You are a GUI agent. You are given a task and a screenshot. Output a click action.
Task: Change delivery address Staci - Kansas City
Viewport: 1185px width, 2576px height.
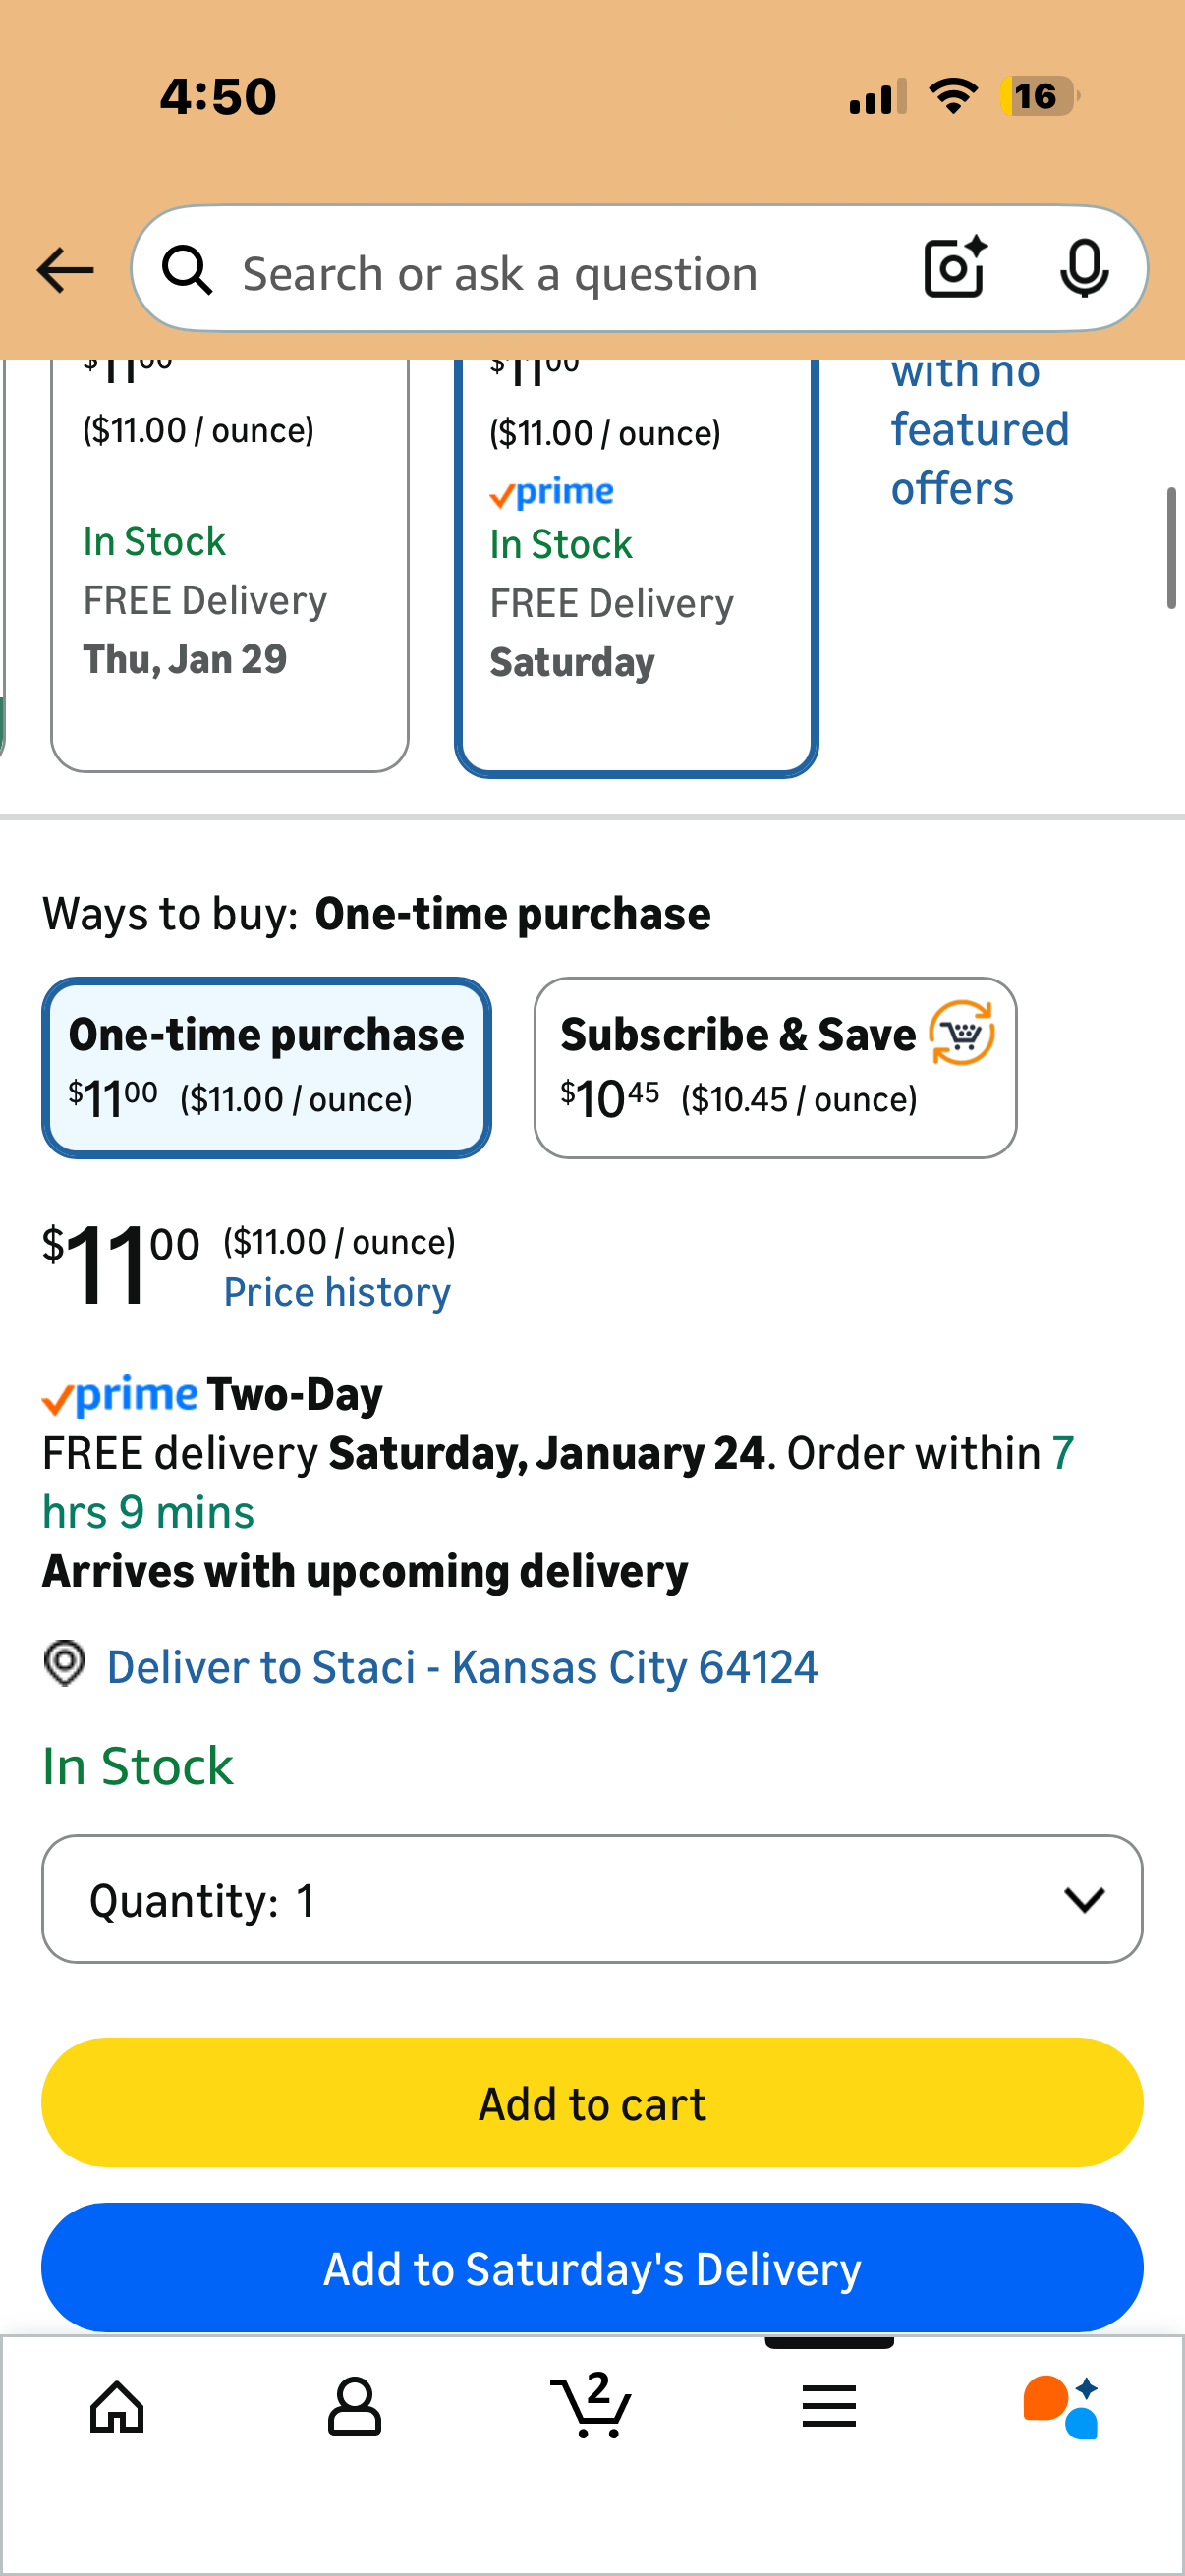coord(461,1667)
